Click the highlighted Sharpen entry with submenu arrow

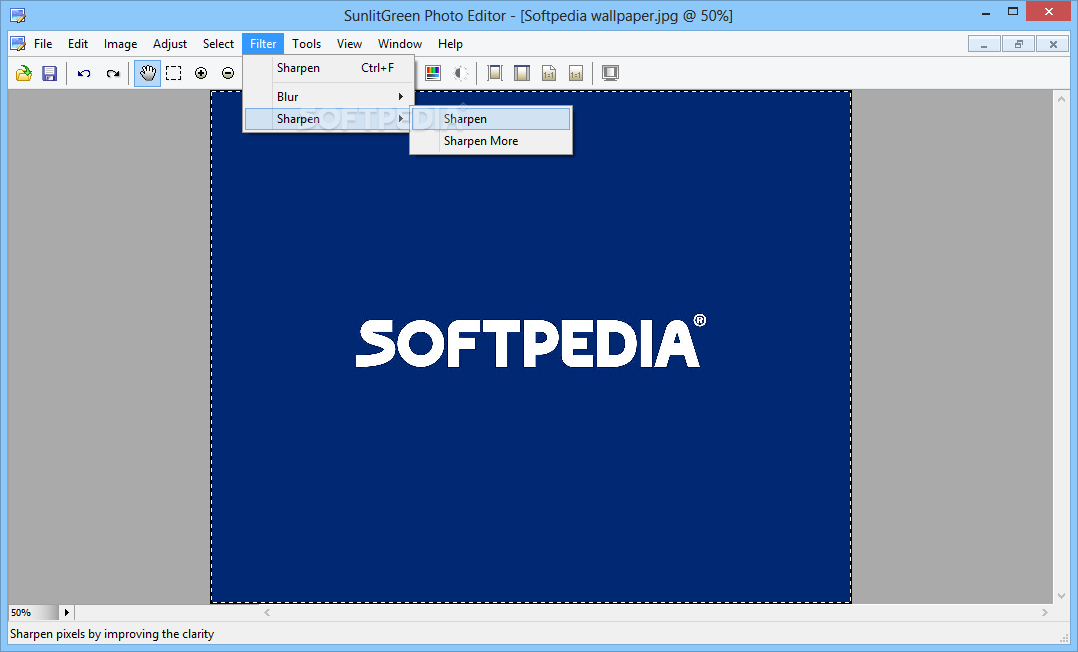click(x=327, y=119)
